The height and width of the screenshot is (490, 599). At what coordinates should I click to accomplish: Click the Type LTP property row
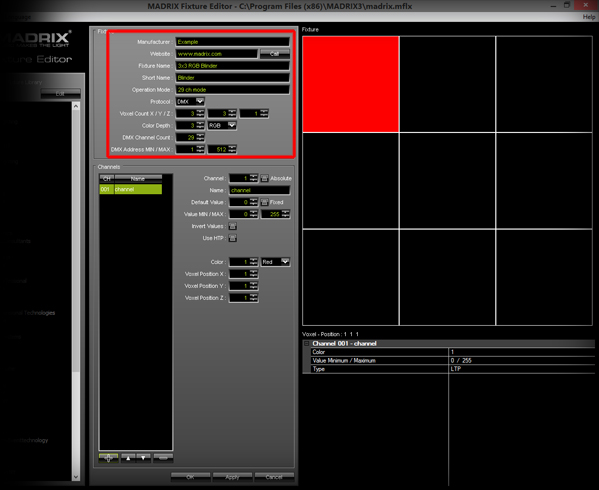click(453, 369)
